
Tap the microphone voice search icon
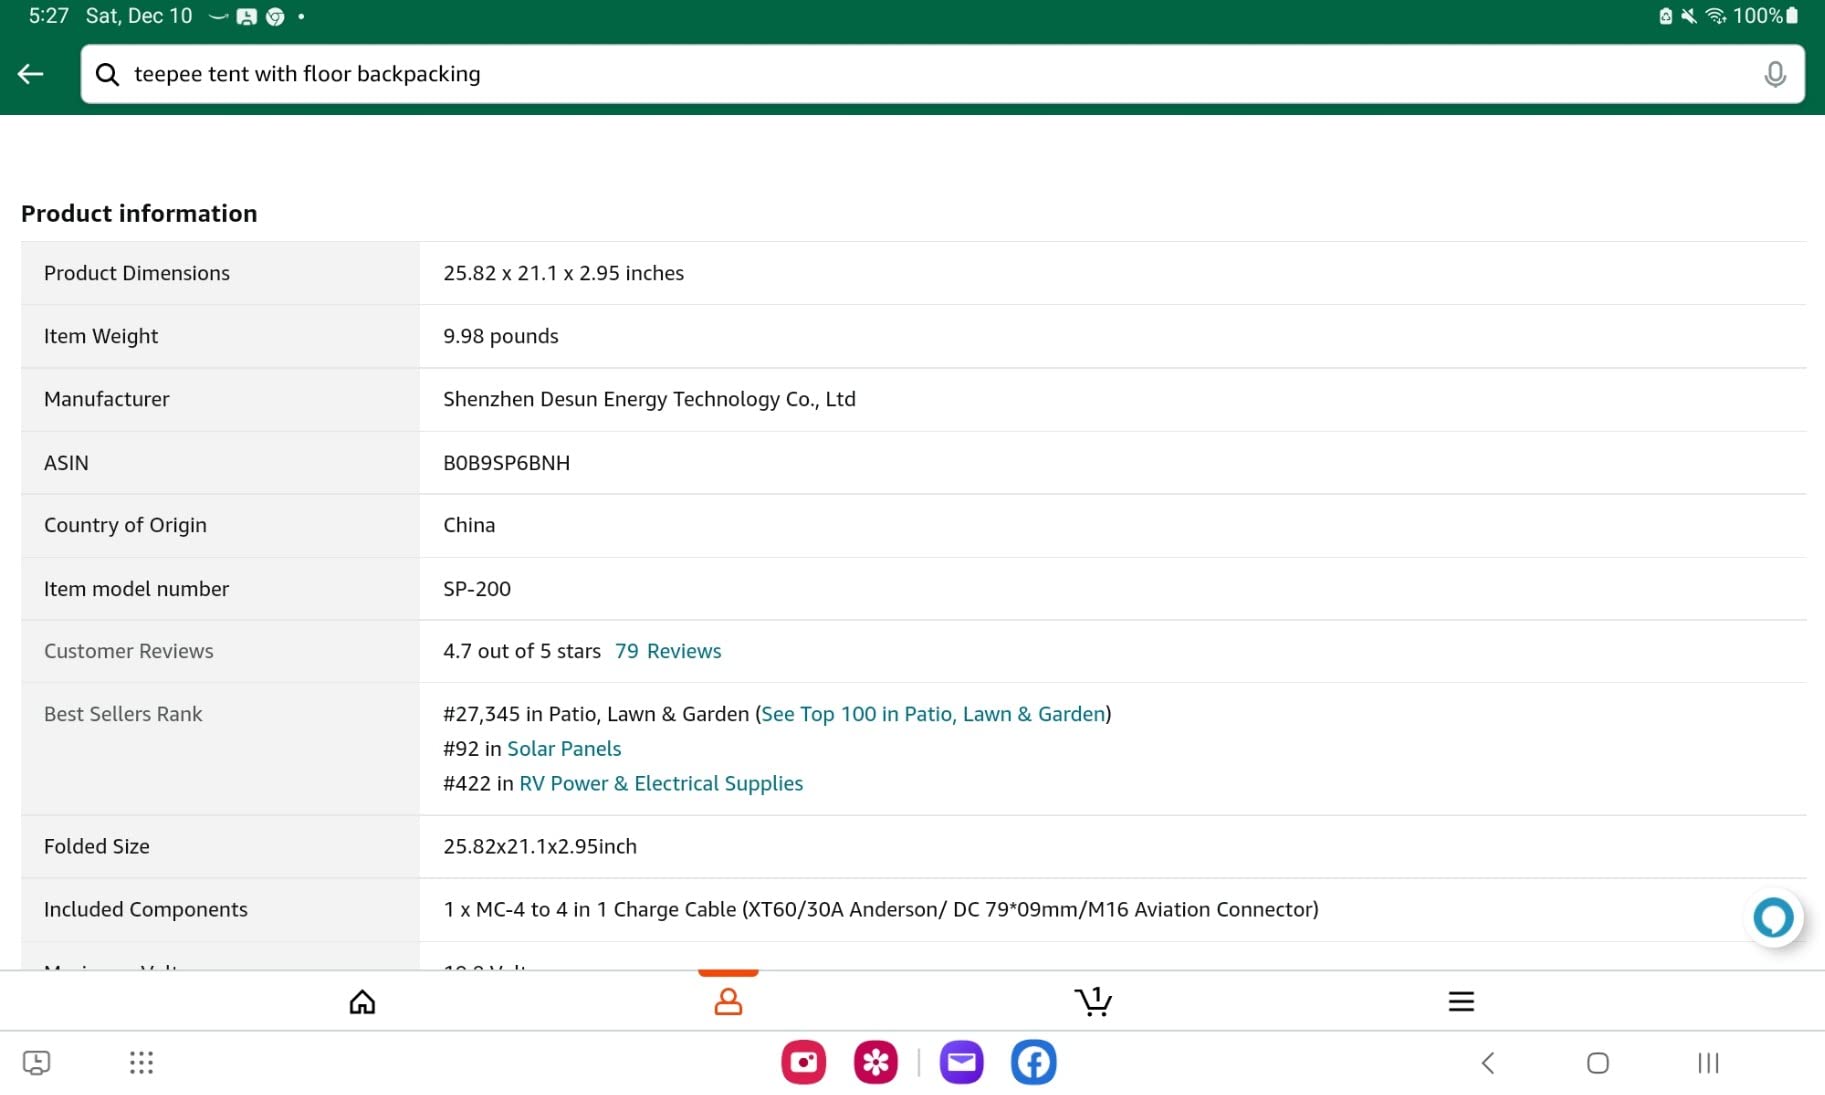click(1775, 74)
